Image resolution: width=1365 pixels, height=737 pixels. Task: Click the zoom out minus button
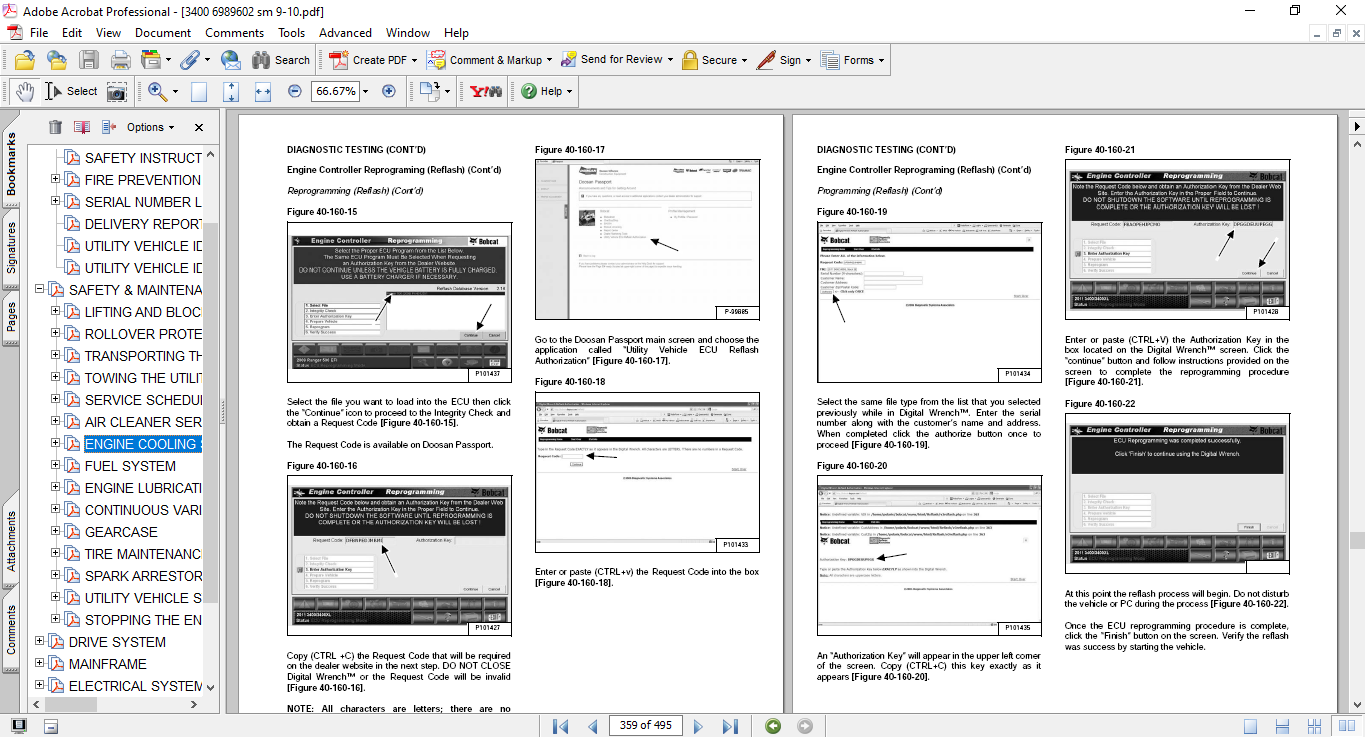tap(294, 91)
